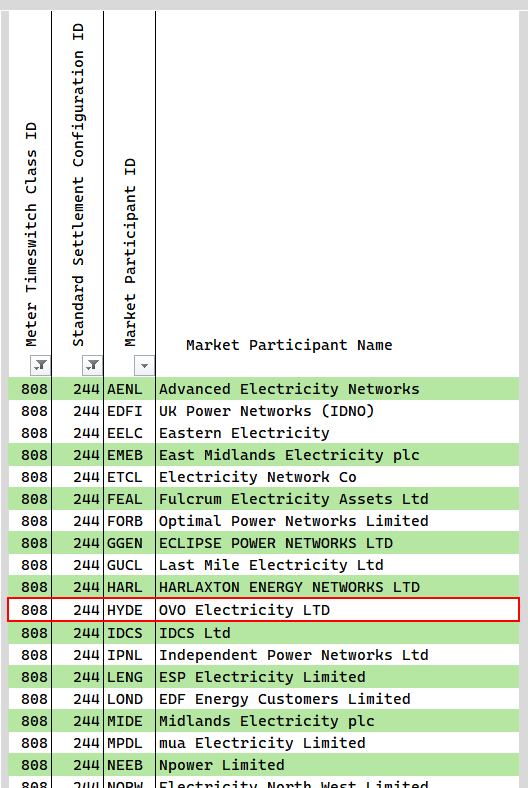Select cell HYDE
Viewport: 528px width, 788px height.
129,610
